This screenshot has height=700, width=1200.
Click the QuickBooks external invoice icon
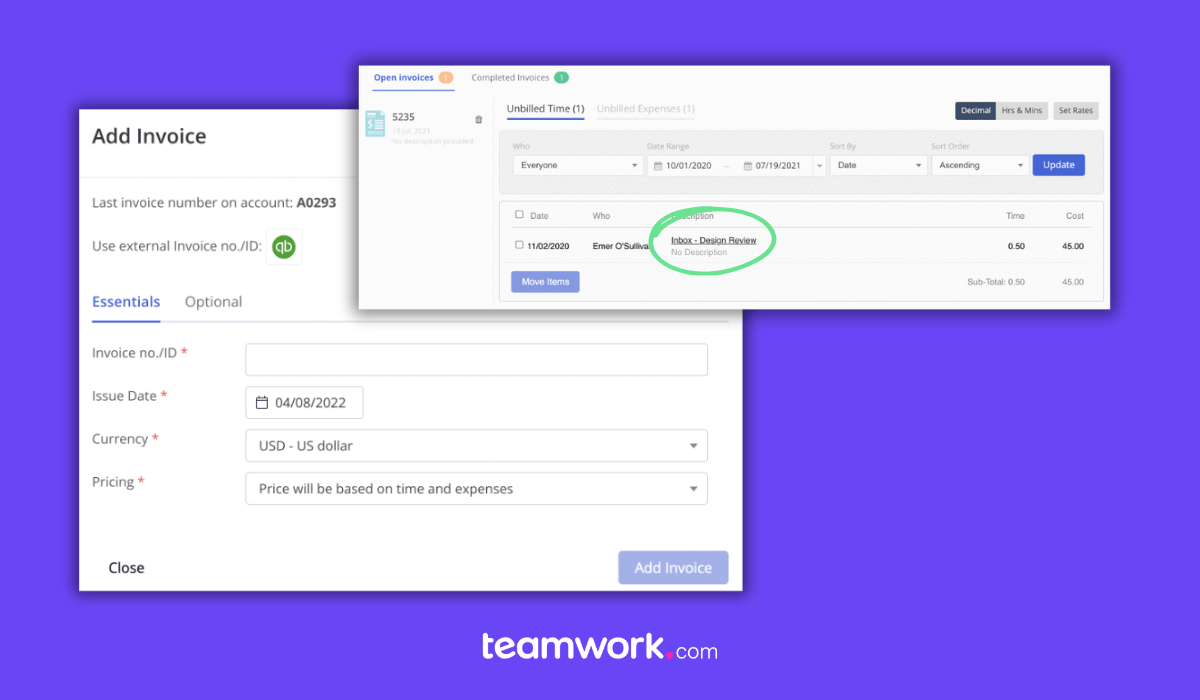(x=283, y=246)
